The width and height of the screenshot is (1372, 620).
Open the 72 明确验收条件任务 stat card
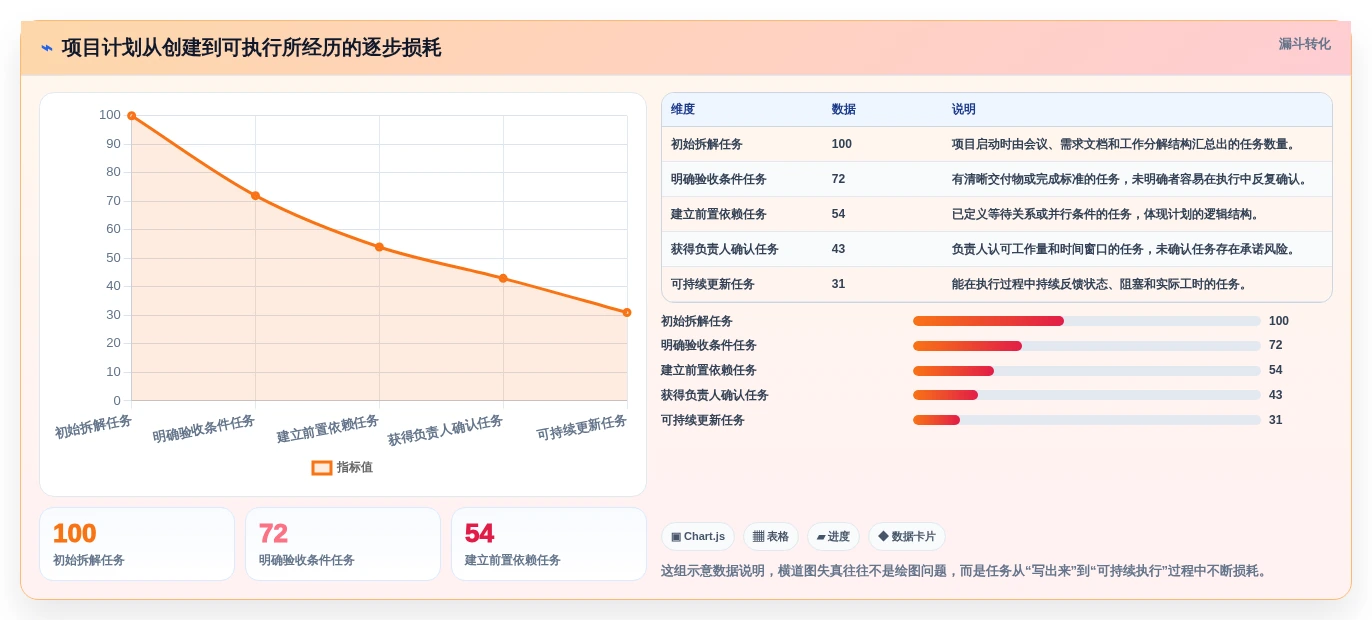point(343,544)
